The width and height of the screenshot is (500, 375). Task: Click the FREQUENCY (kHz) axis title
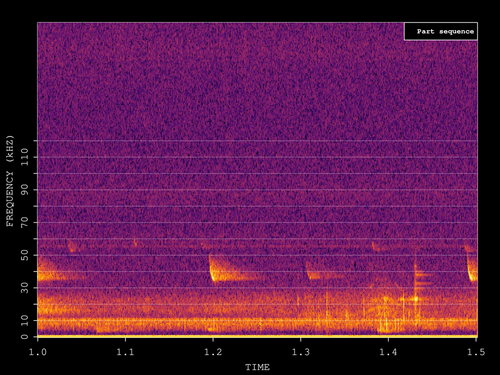point(10,181)
